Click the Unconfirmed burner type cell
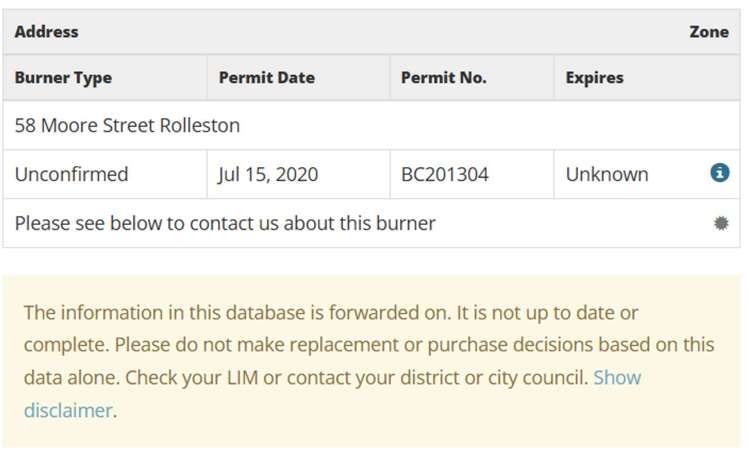The image size is (749, 462). 71,174
